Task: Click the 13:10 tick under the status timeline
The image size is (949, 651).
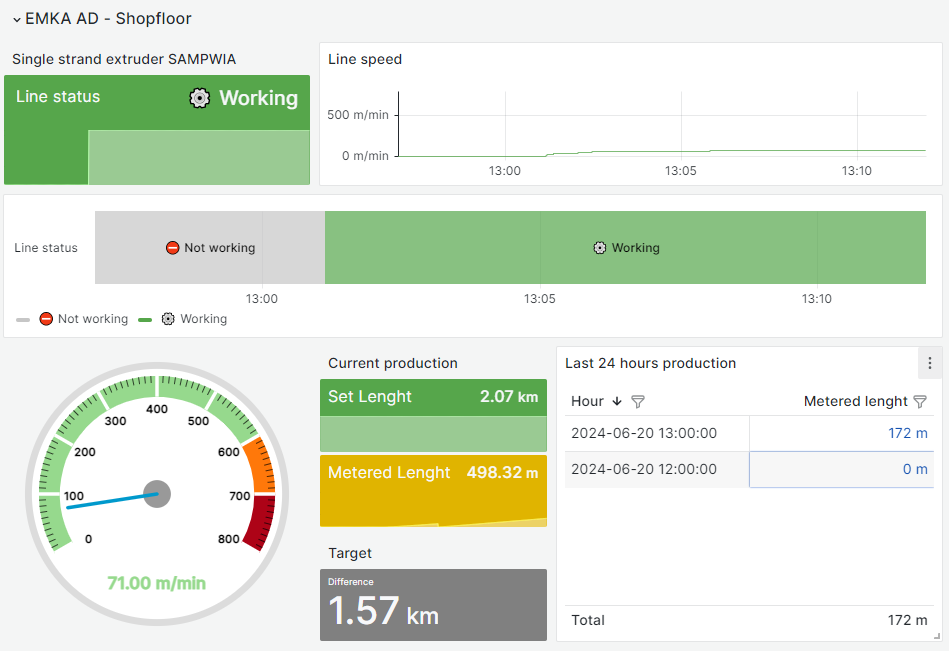Action: coord(816,298)
